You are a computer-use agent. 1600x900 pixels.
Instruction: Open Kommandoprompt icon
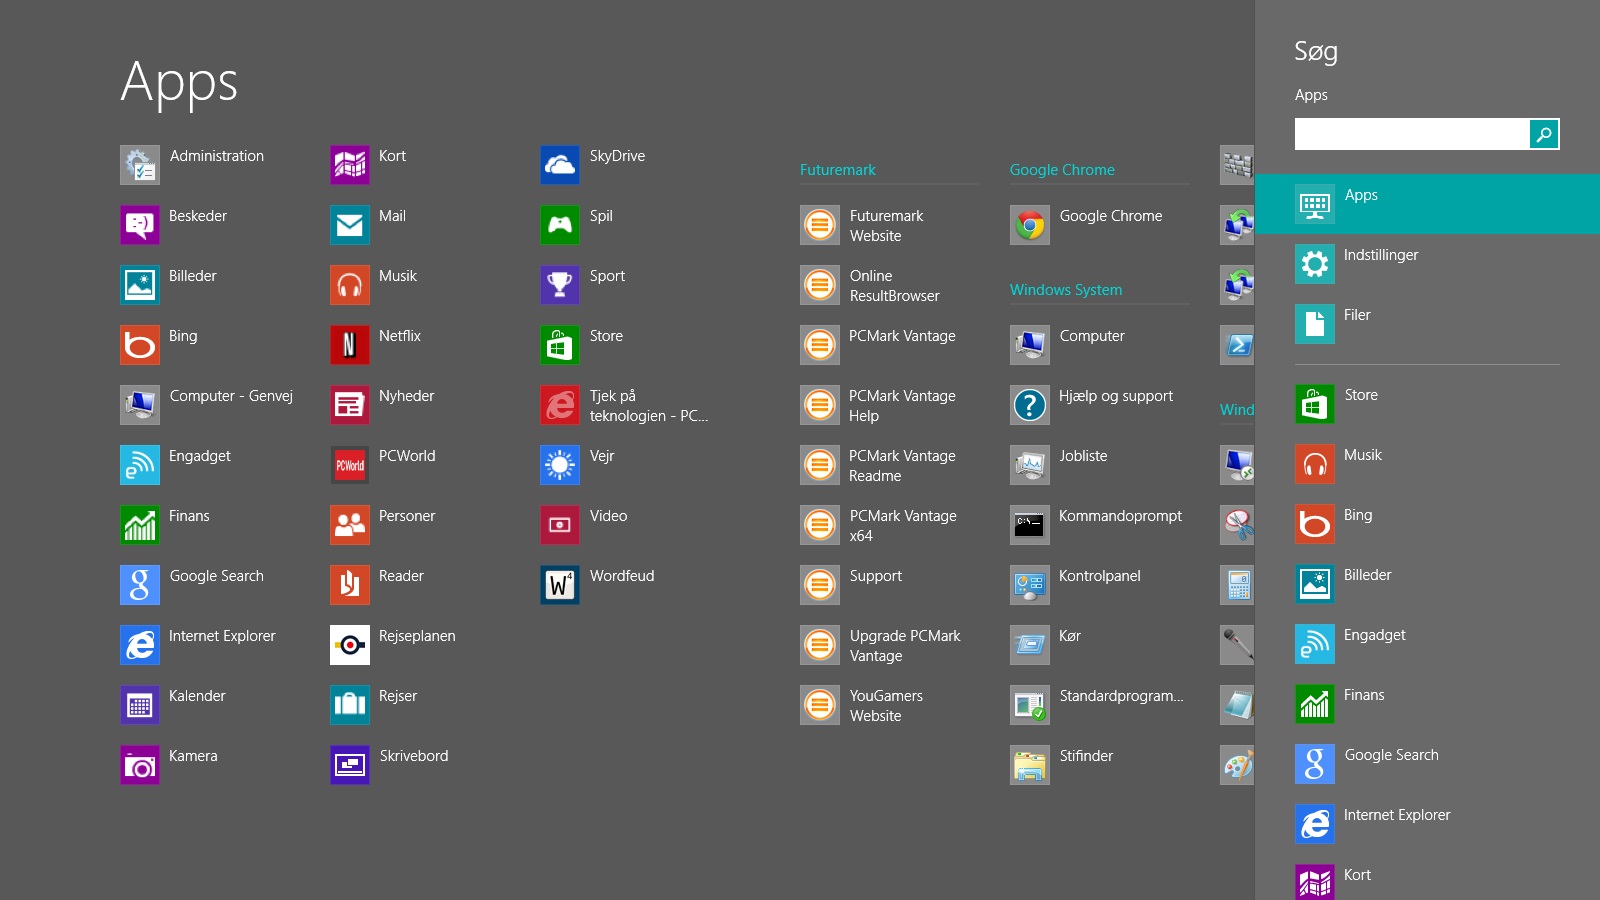click(1029, 525)
